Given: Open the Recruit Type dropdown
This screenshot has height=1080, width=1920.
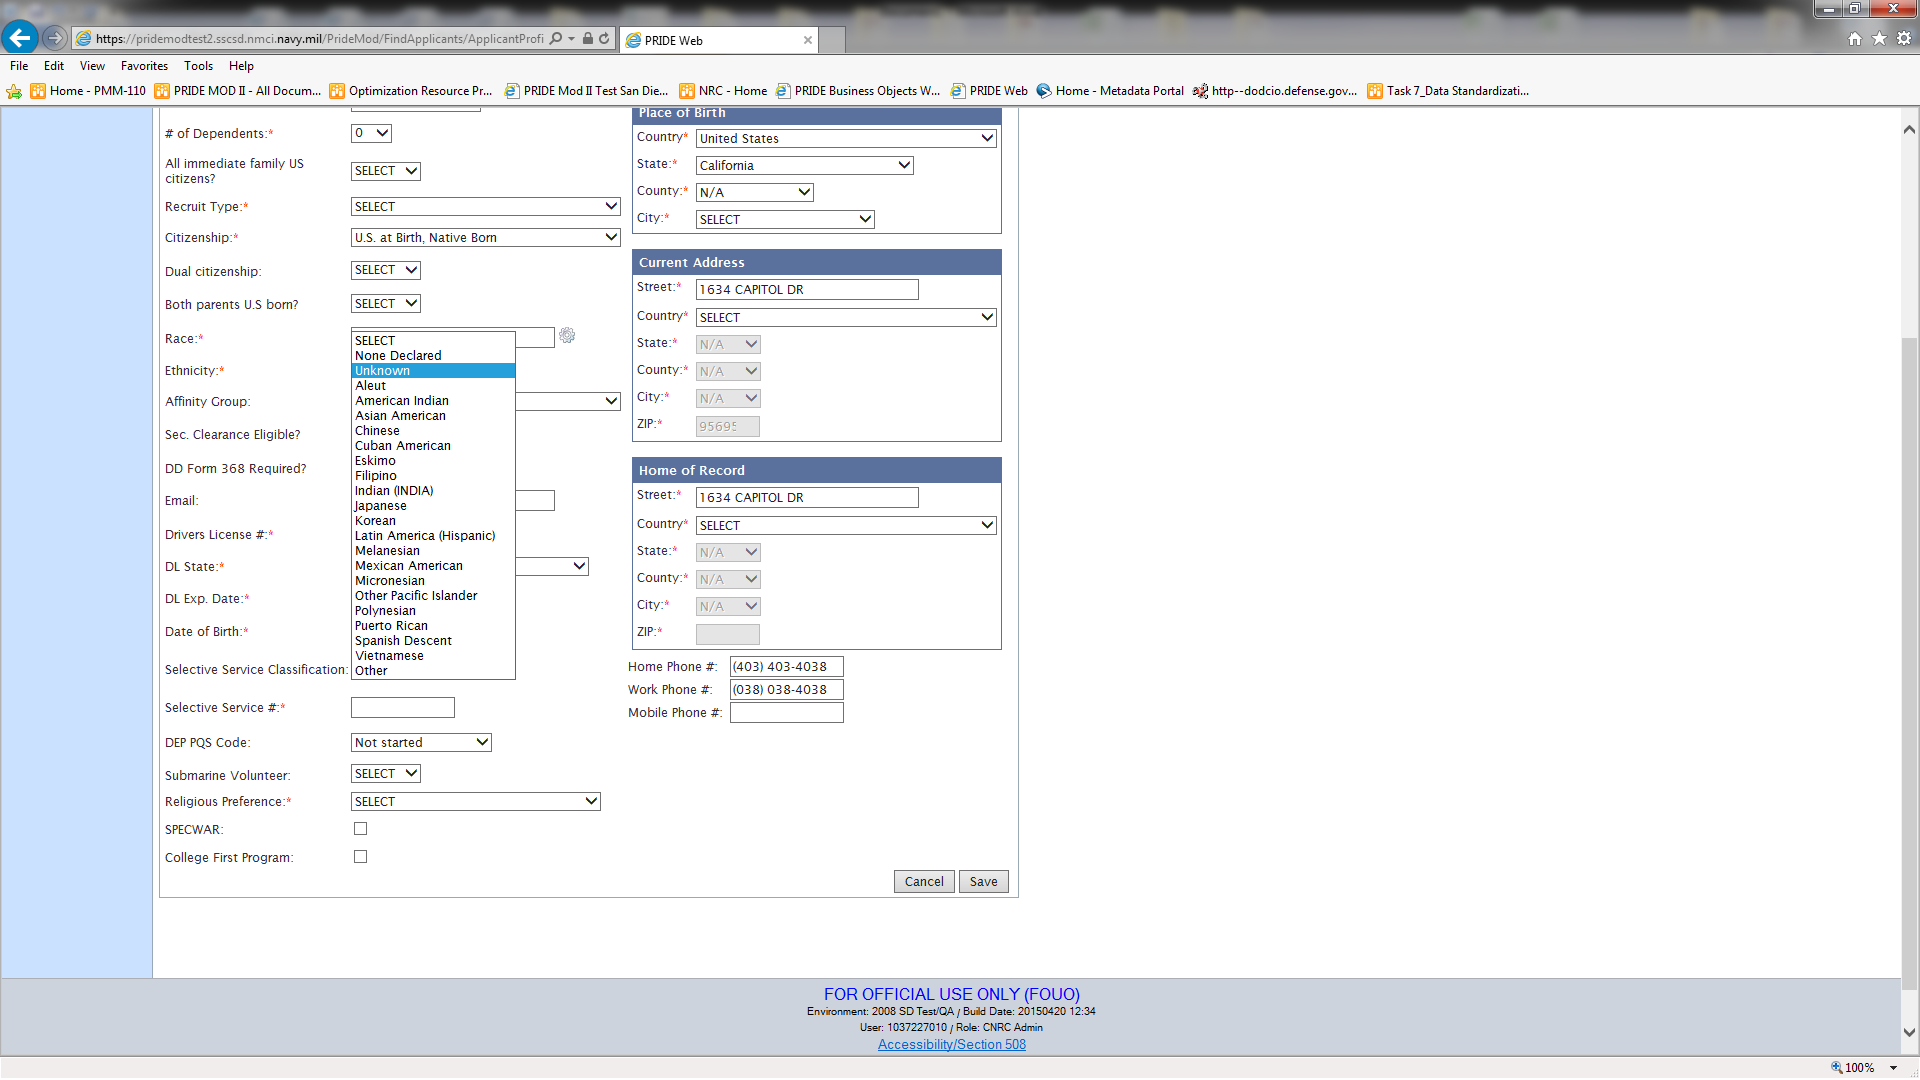Looking at the screenshot, I should pyautogui.click(x=485, y=207).
